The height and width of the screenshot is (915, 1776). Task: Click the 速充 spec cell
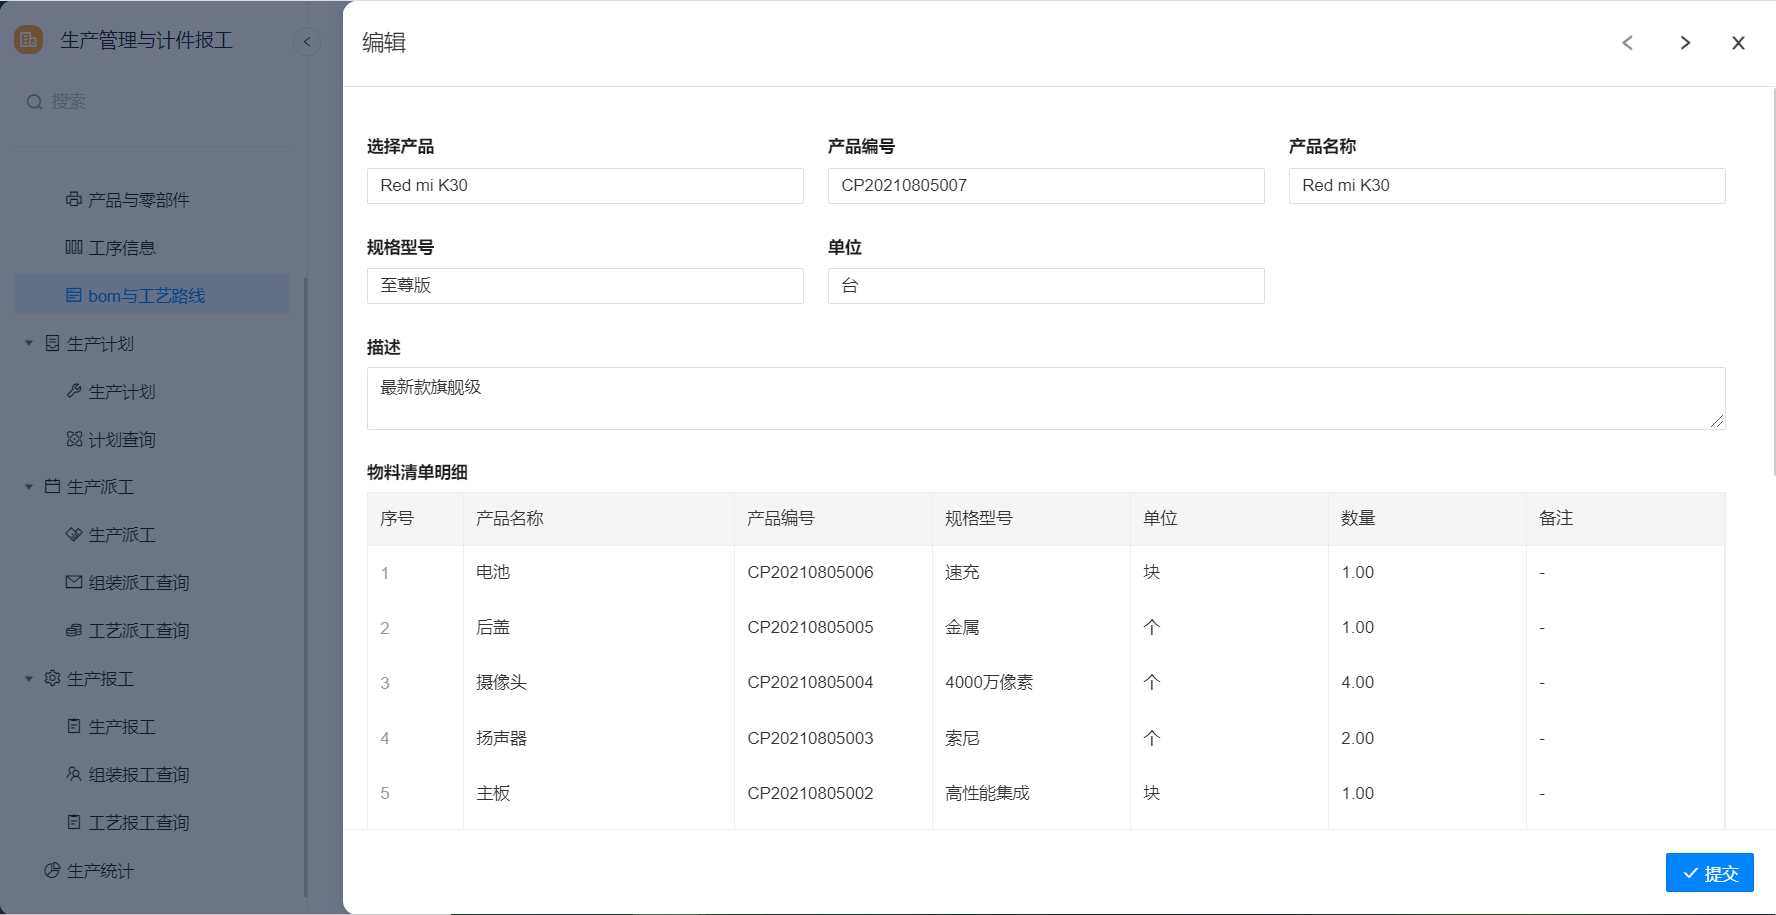pos(962,572)
